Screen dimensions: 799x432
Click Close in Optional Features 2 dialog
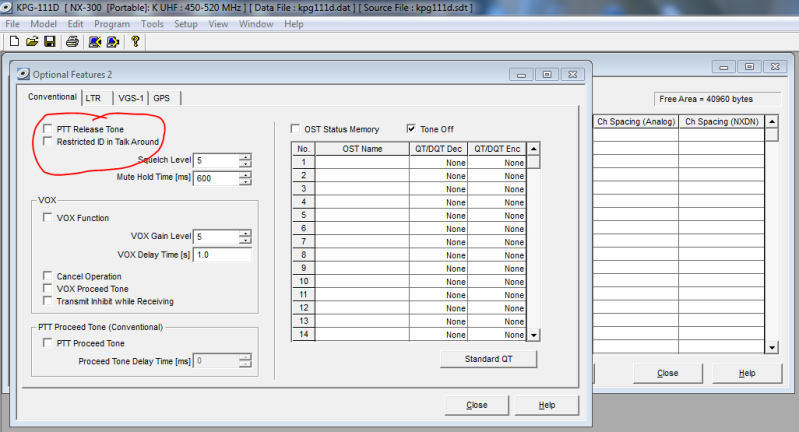tap(477, 405)
